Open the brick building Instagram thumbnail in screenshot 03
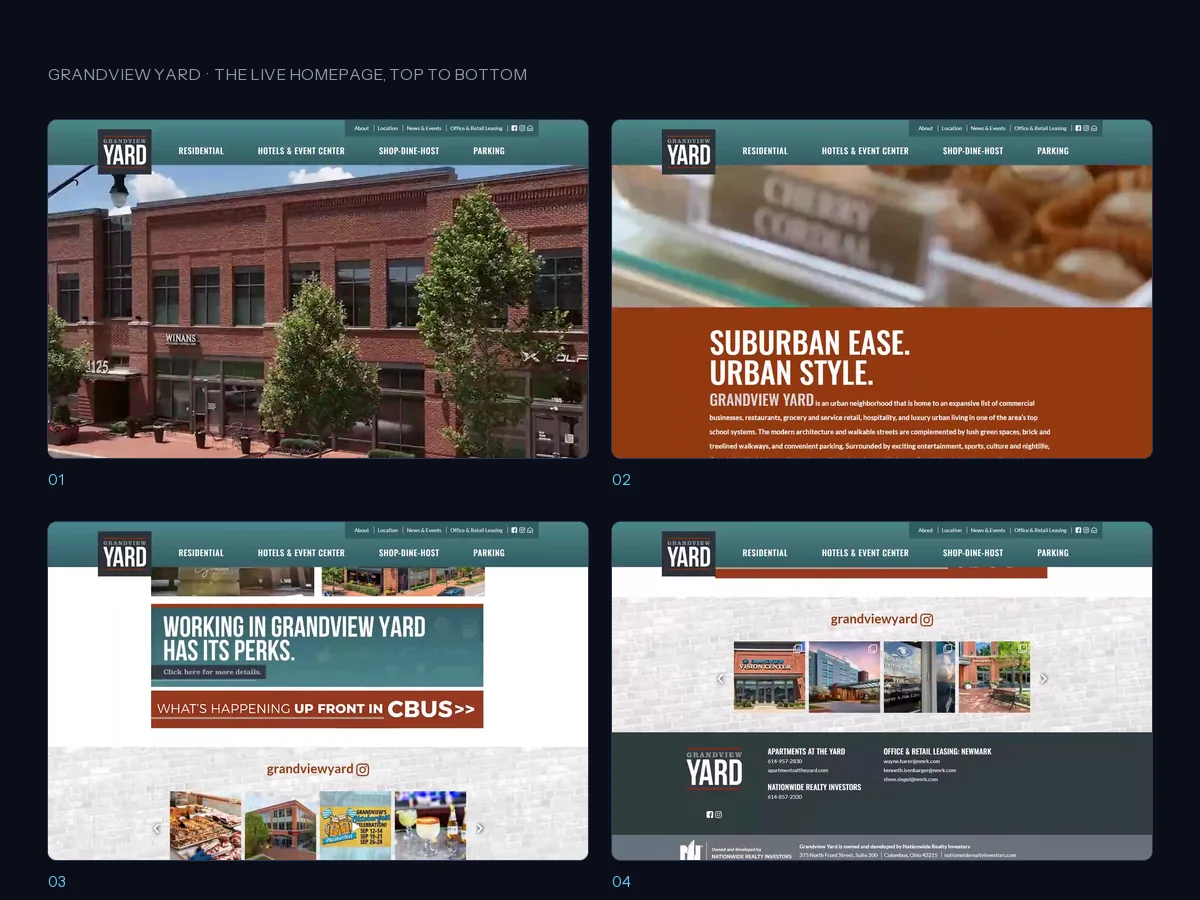The height and width of the screenshot is (900, 1200). (281, 826)
